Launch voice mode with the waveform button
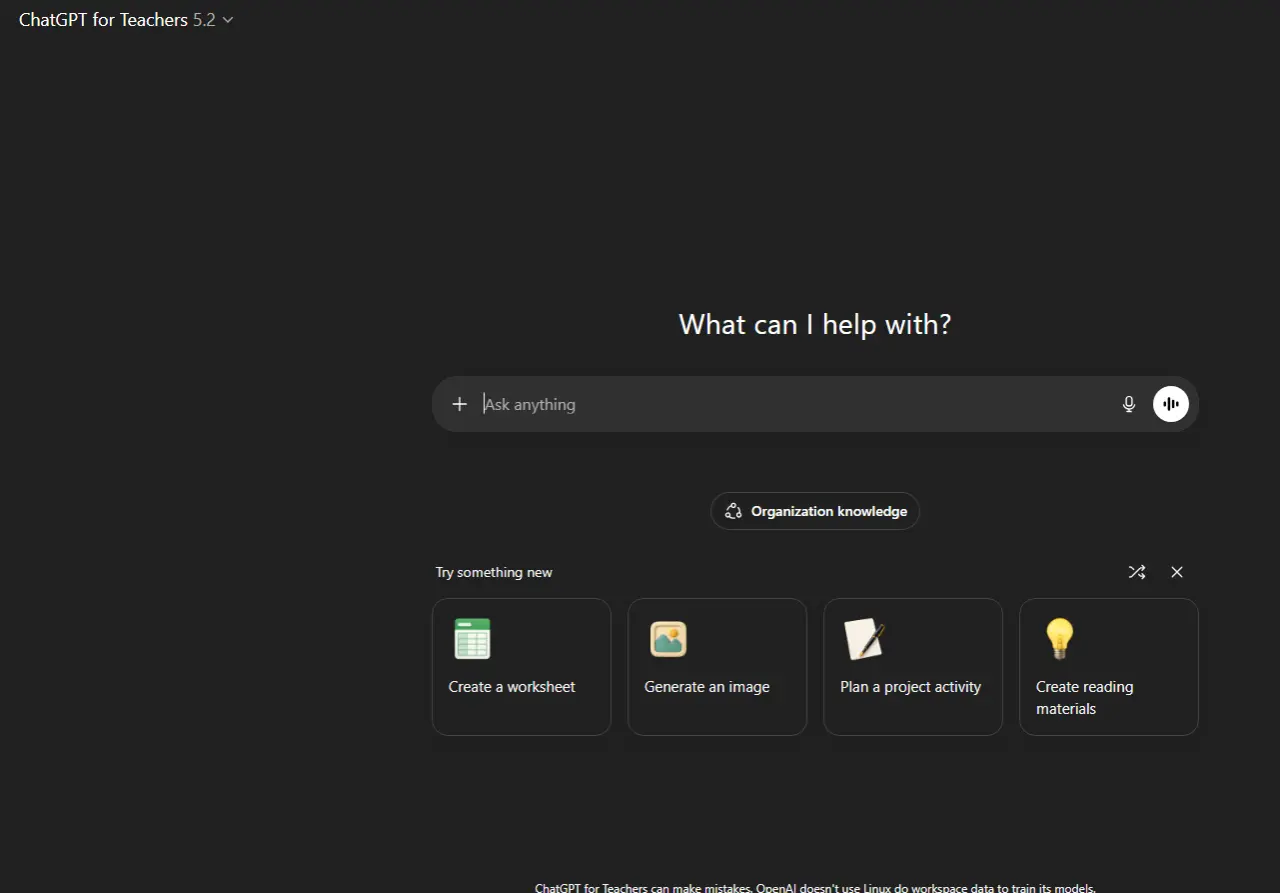The image size is (1280, 893). click(x=1171, y=404)
